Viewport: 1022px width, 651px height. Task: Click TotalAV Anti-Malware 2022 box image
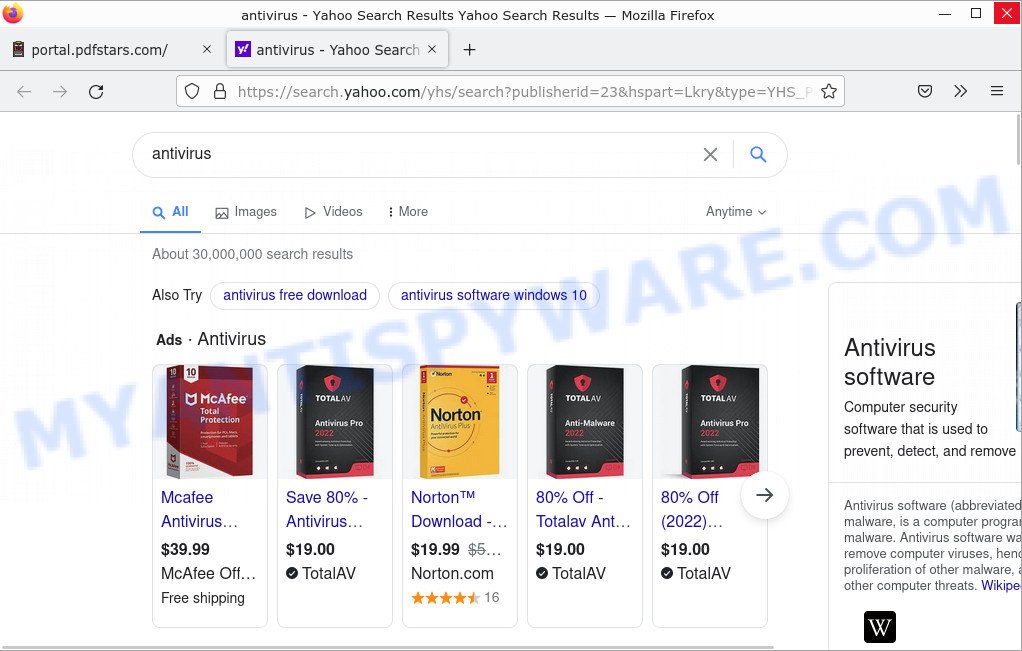[585, 422]
